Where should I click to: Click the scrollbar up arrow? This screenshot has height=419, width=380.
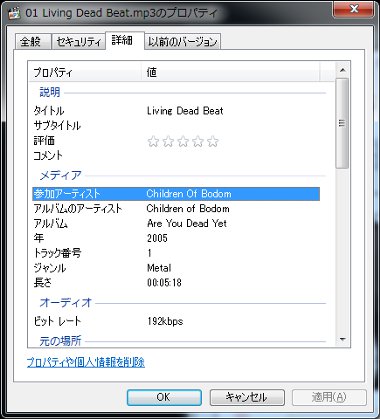pyautogui.click(x=342, y=70)
